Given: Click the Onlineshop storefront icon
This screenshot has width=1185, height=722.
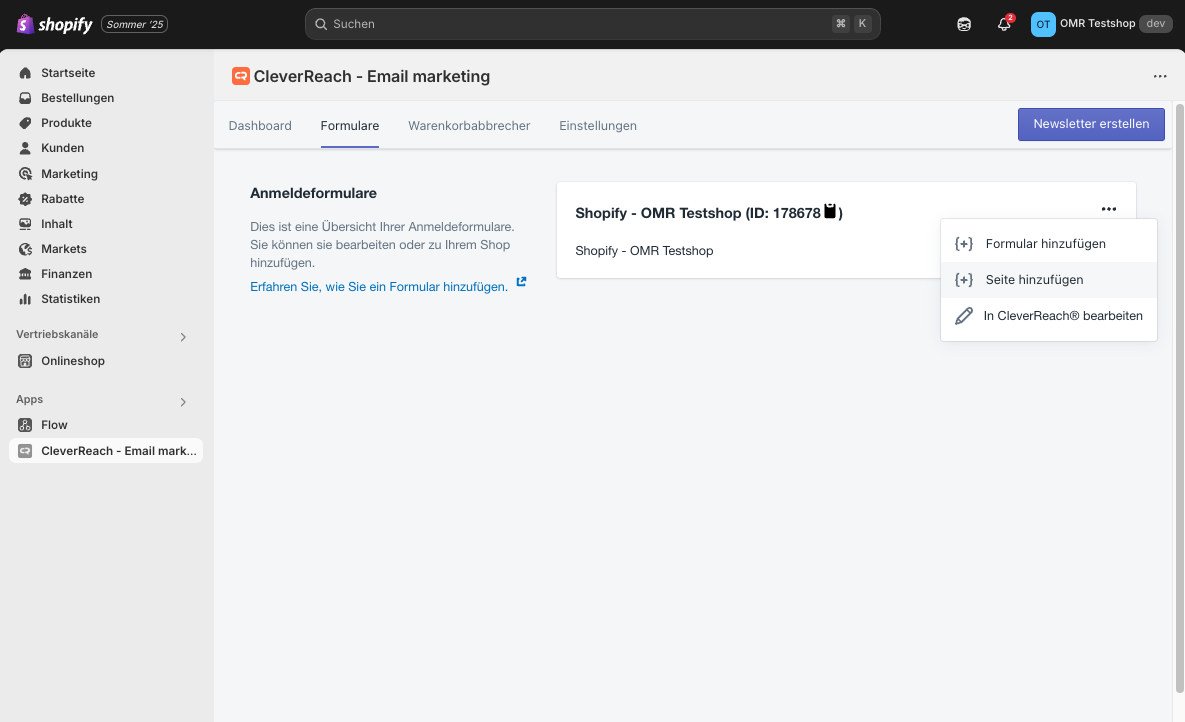Looking at the screenshot, I should point(25,361).
